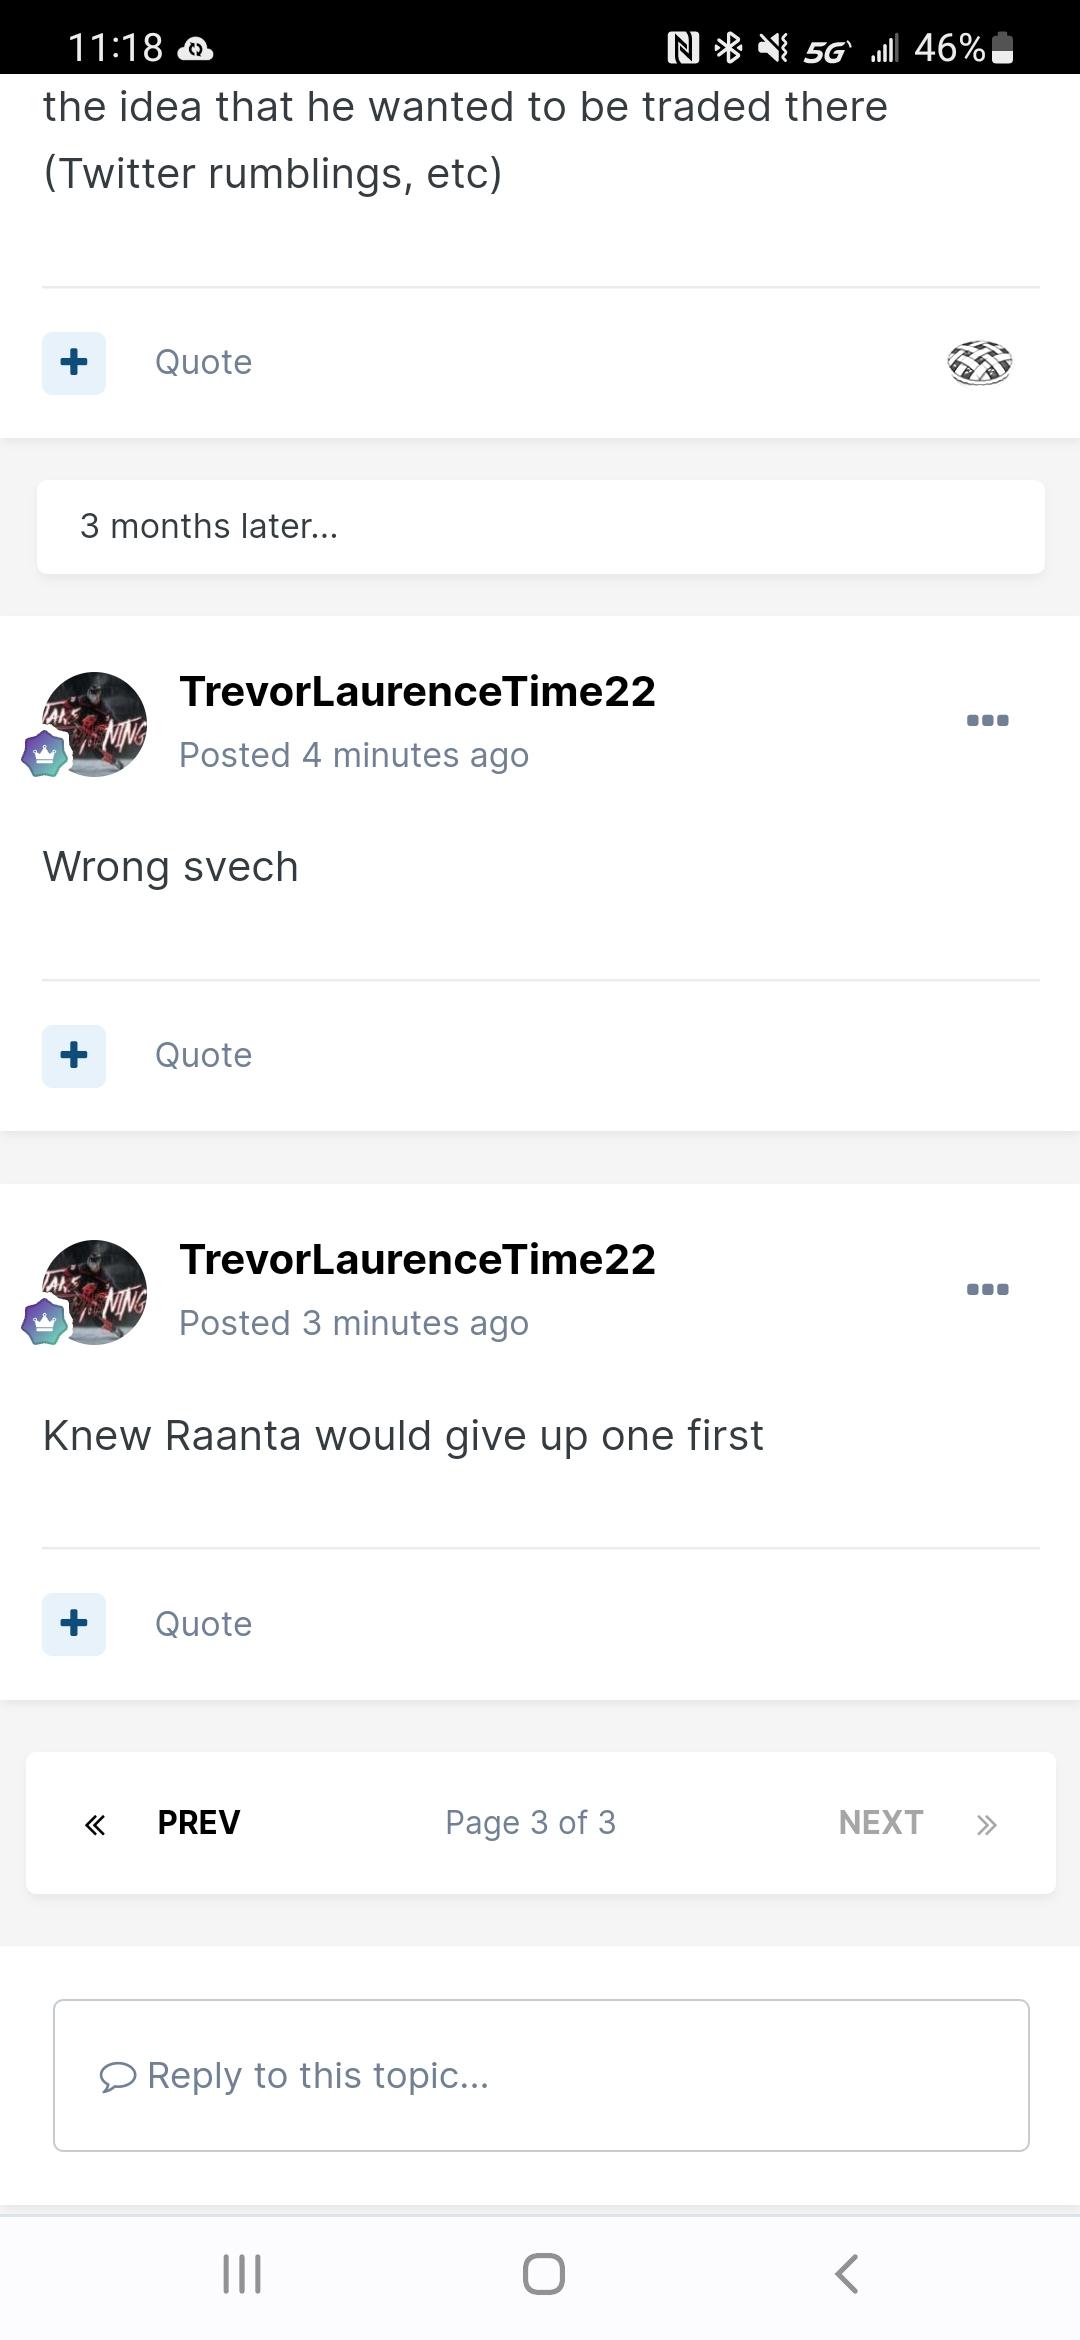Image resolution: width=1080 pixels, height=2340 pixels.
Task: Open avatar of 'Wrong svech' poster
Action: click(94, 724)
